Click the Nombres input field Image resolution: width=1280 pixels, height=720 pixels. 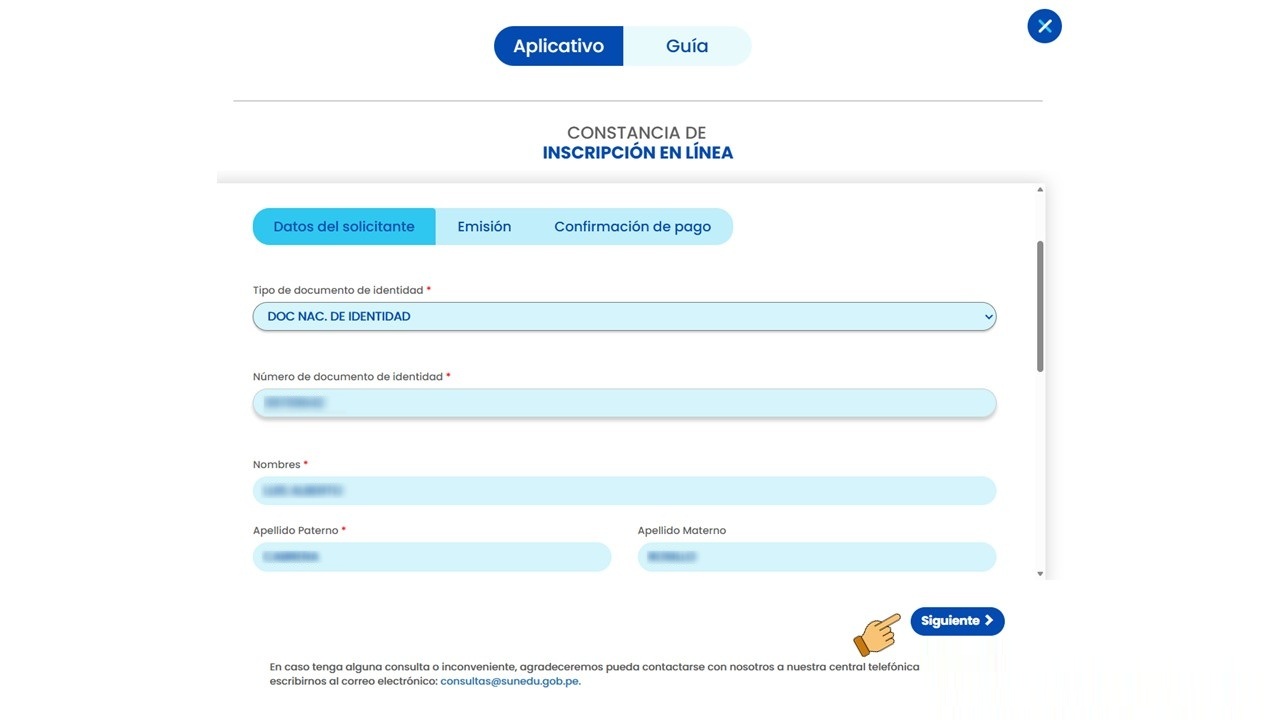(624, 490)
